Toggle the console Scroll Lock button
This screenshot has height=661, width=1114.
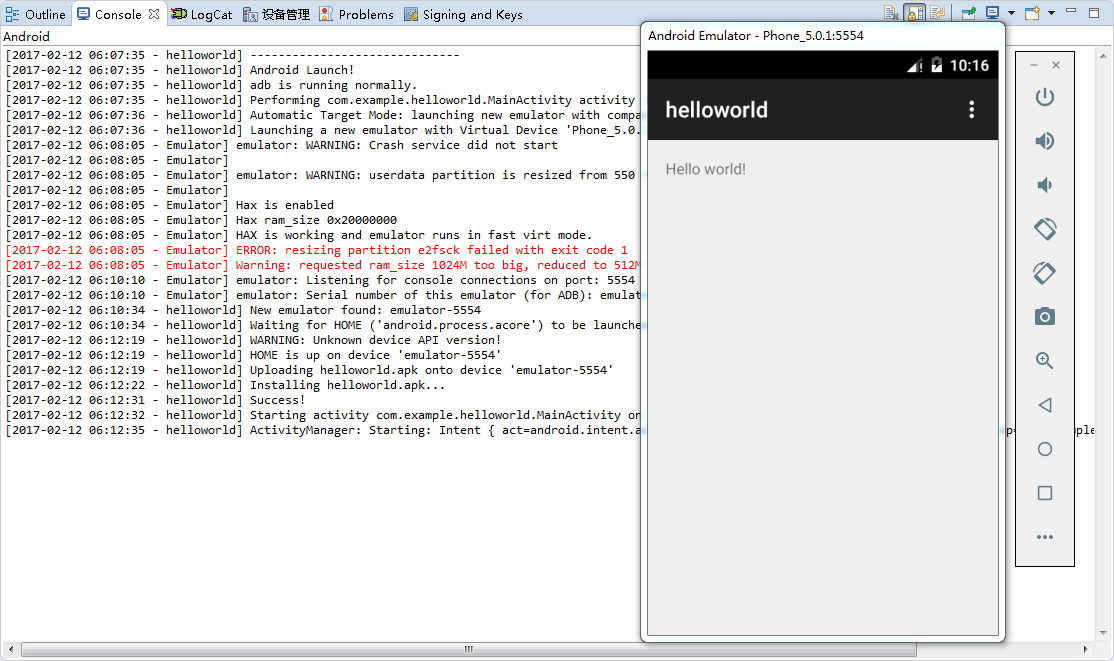click(915, 13)
